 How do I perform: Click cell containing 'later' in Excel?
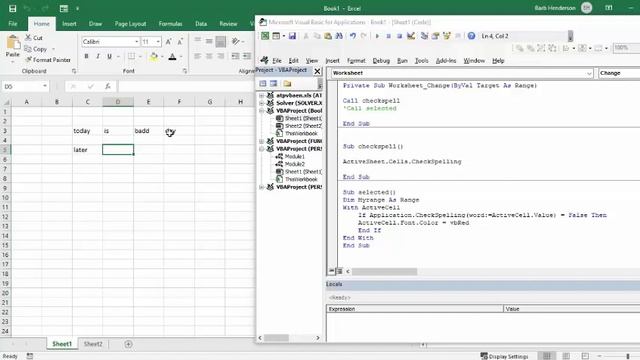tap(87, 150)
